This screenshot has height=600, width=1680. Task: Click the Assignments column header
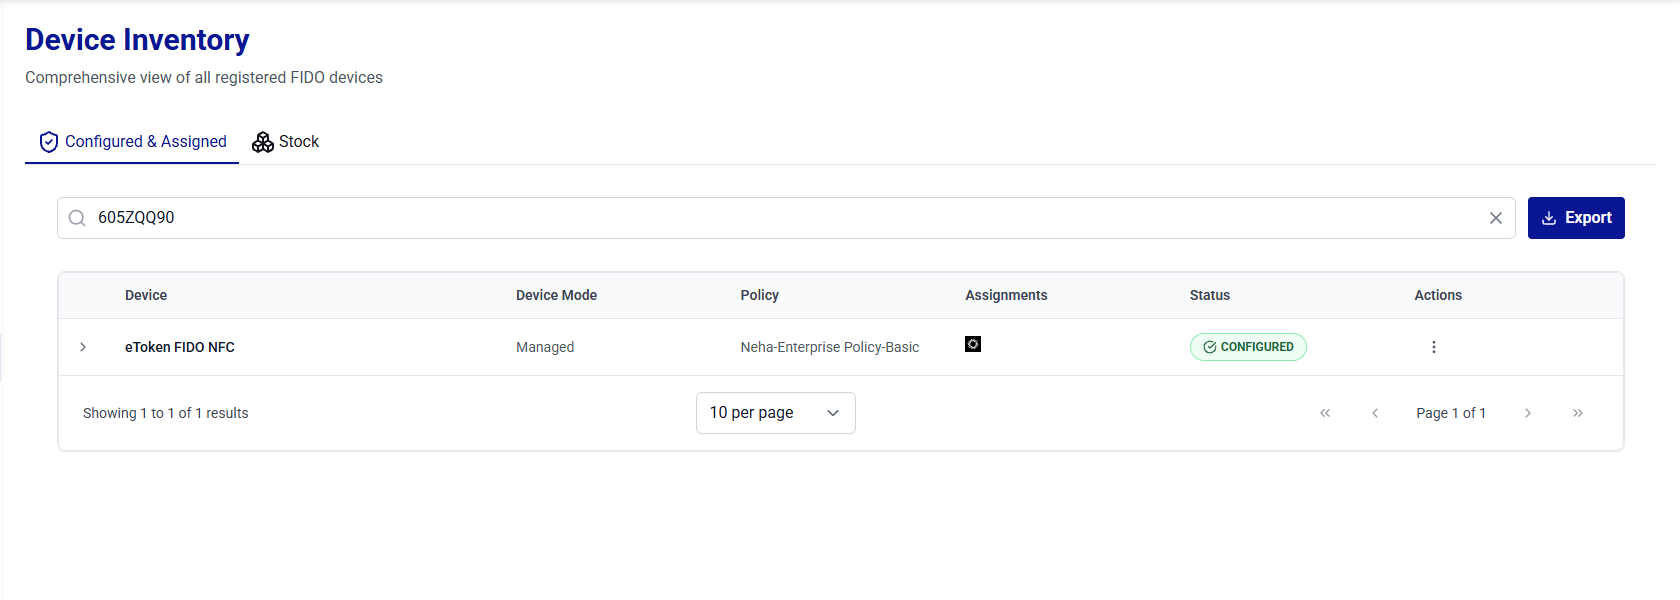pos(1006,295)
